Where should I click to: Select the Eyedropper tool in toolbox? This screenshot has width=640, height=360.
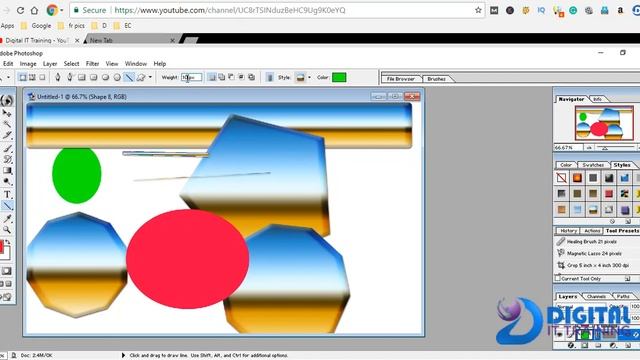(7, 219)
